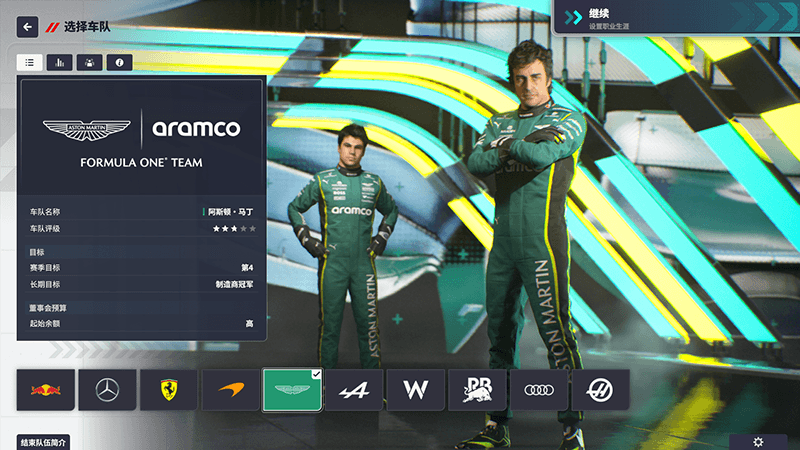Open the drivers lineup tab
This screenshot has height=450, width=800.
(x=89, y=62)
